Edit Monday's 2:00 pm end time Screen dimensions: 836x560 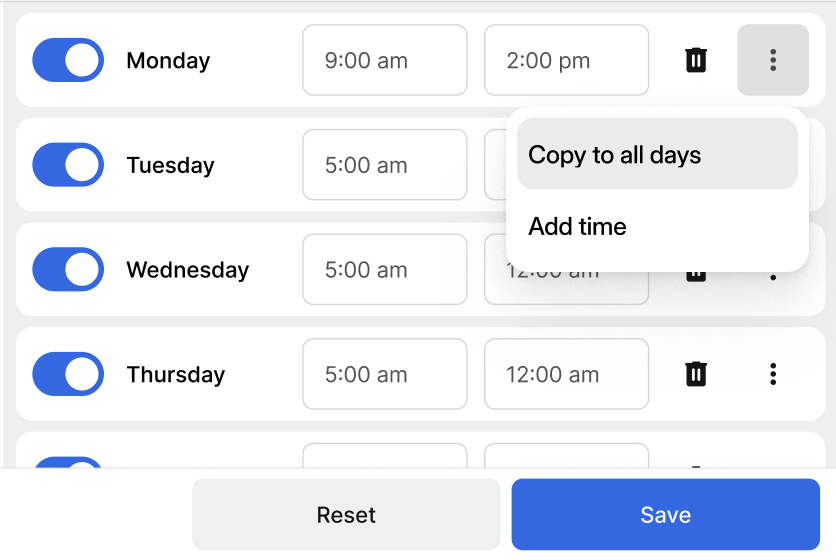pyautogui.click(x=566, y=60)
